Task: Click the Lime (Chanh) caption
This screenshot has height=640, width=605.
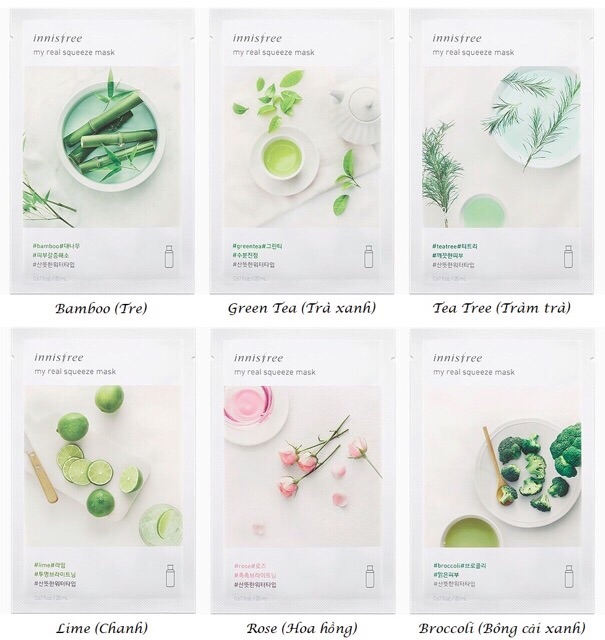Action: click(x=102, y=628)
